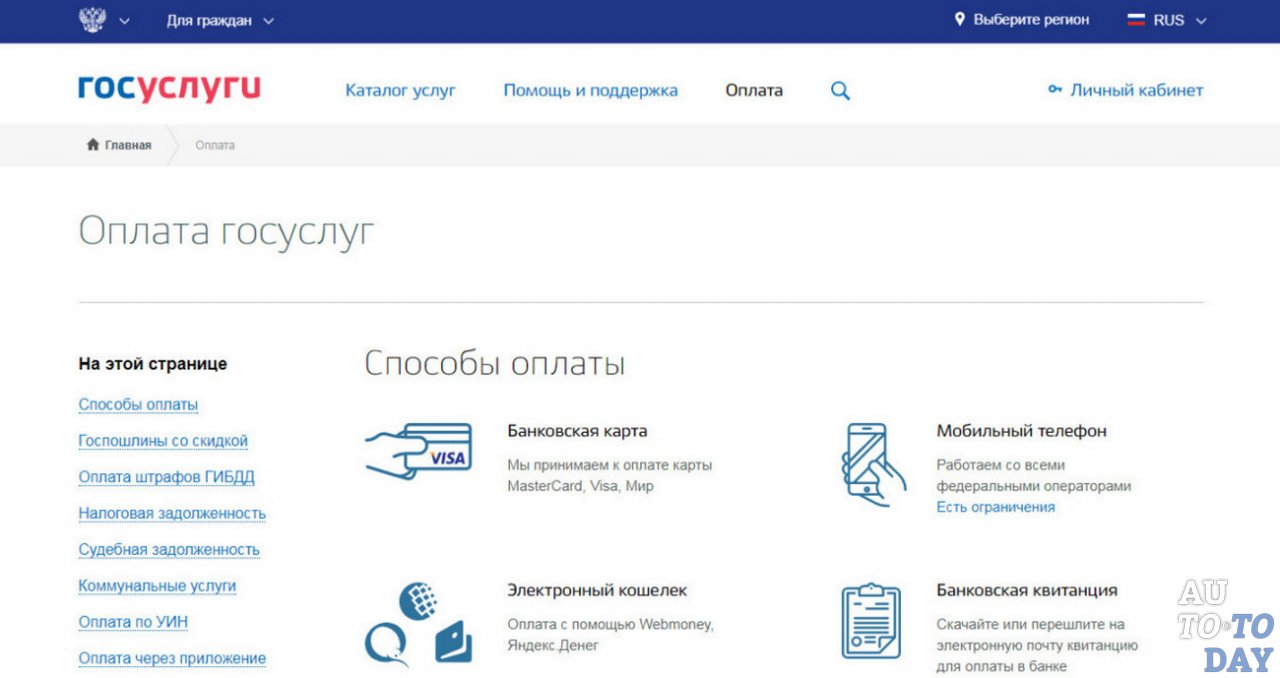Click the home icon in the breadcrumb
Screen dimensions: 1280x678
click(x=91, y=144)
